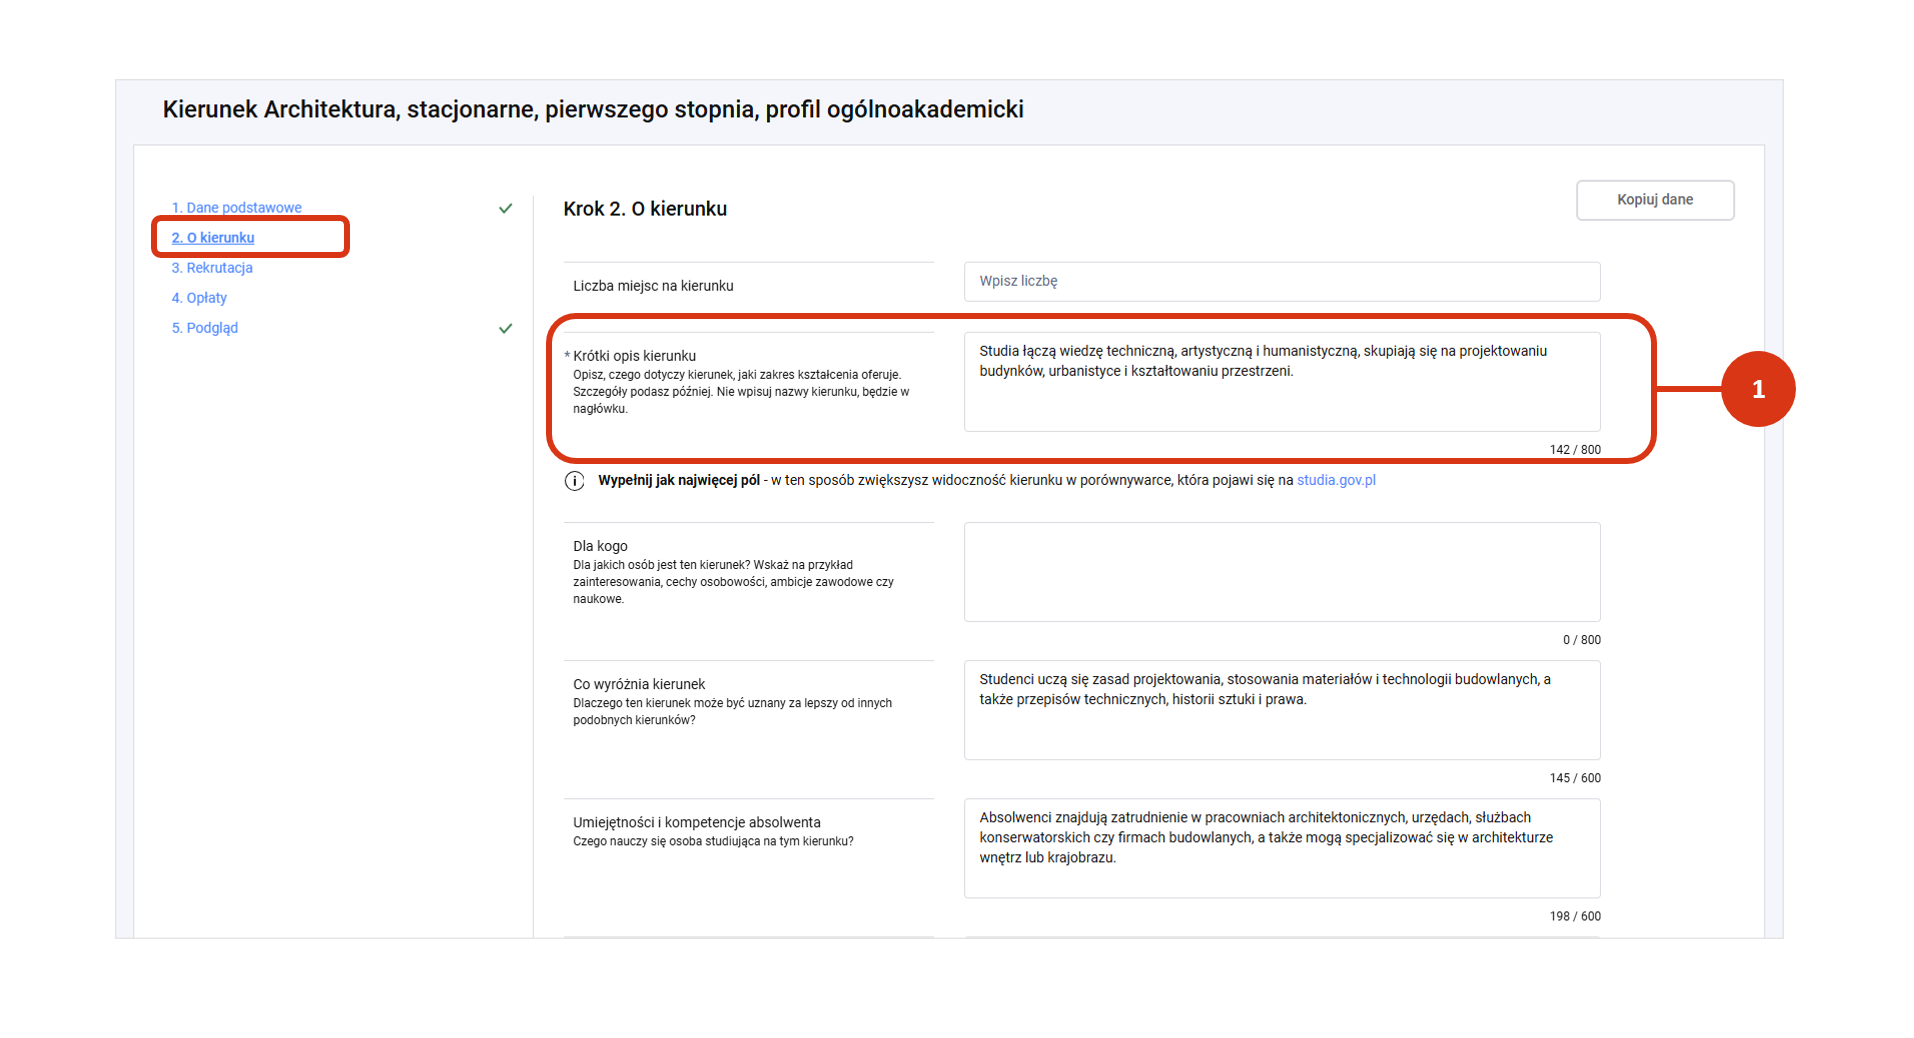
Task: Select step 2. O kierunku in sidebar
Action: point(213,238)
